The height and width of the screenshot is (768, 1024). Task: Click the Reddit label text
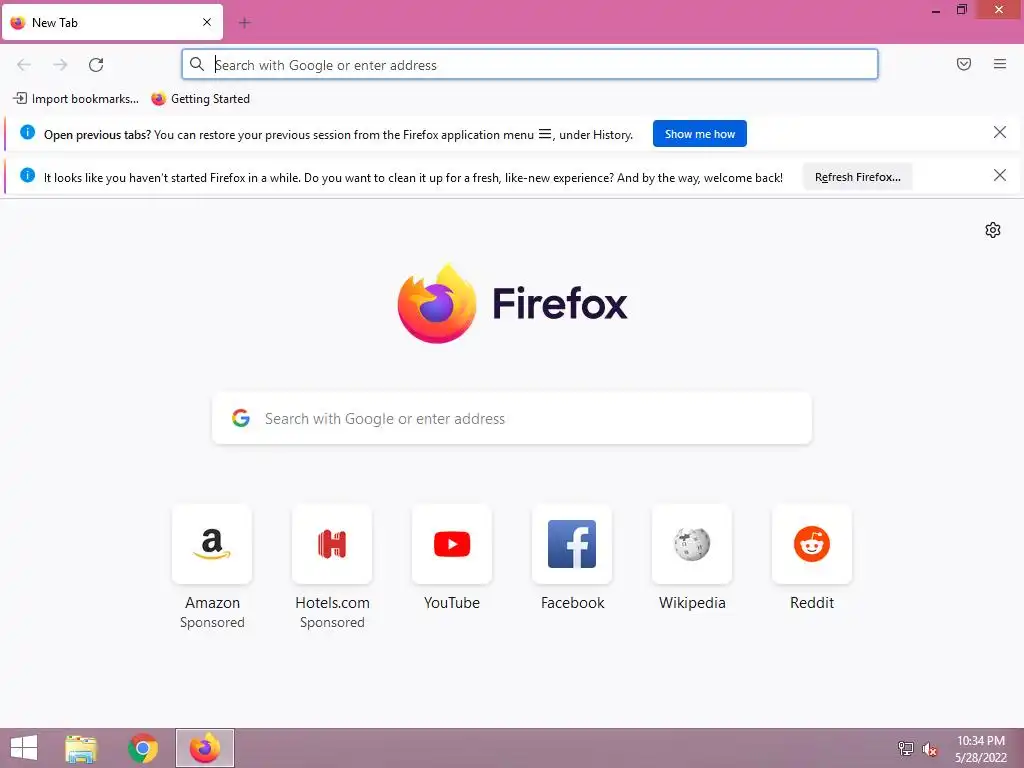[812, 603]
